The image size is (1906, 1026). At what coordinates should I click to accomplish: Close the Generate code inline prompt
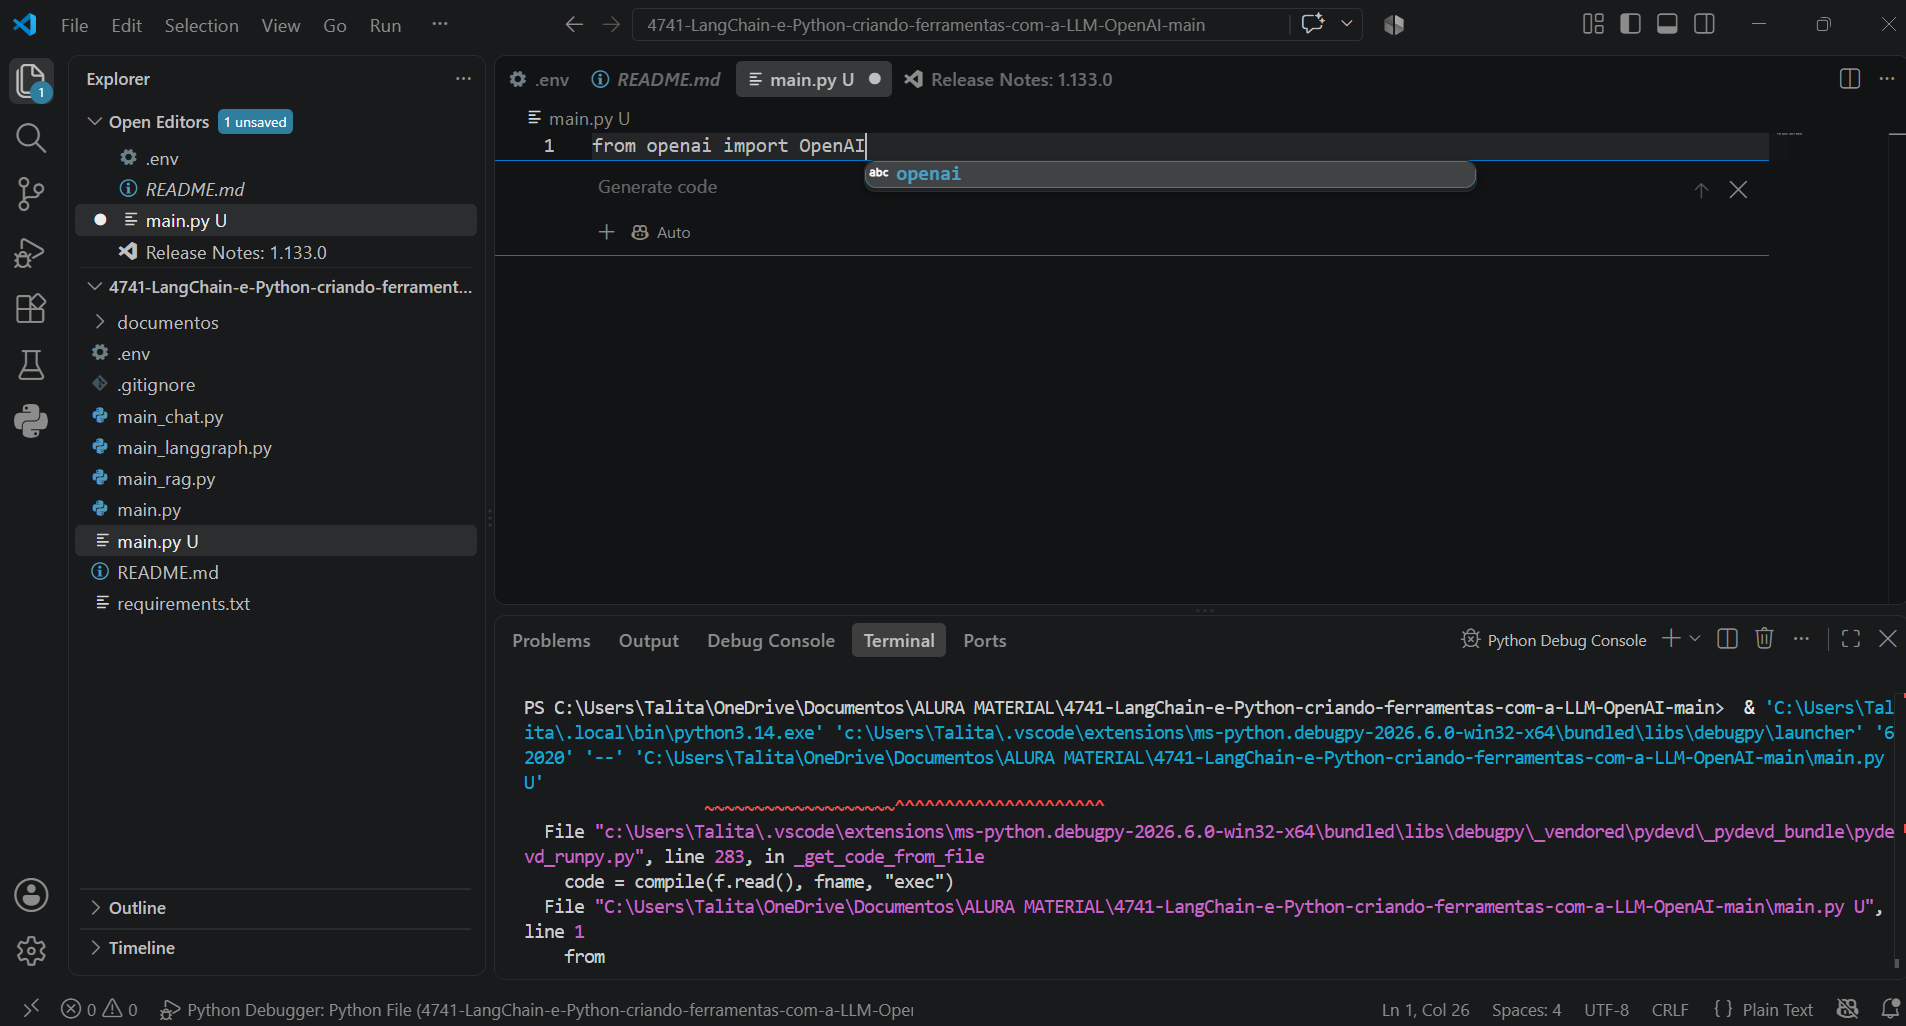click(1739, 190)
